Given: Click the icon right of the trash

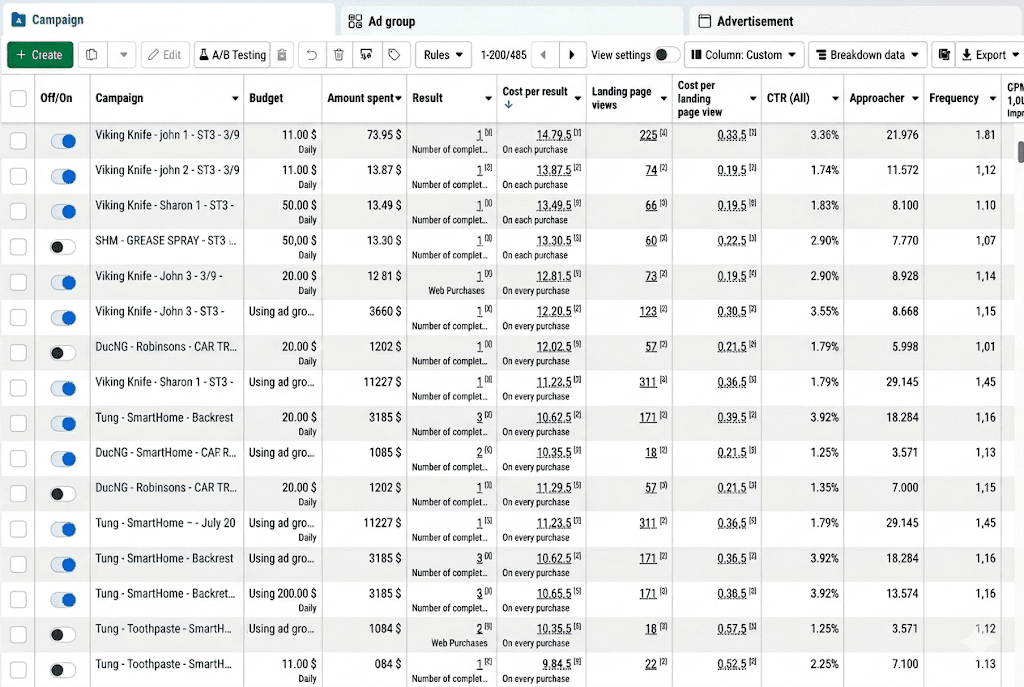Looking at the screenshot, I should click(366, 55).
